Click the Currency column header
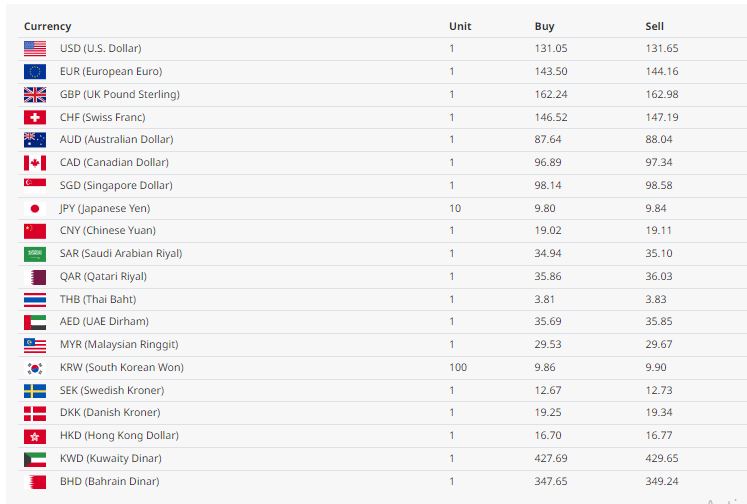Image resolution: width=747 pixels, height=504 pixels. [47, 26]
